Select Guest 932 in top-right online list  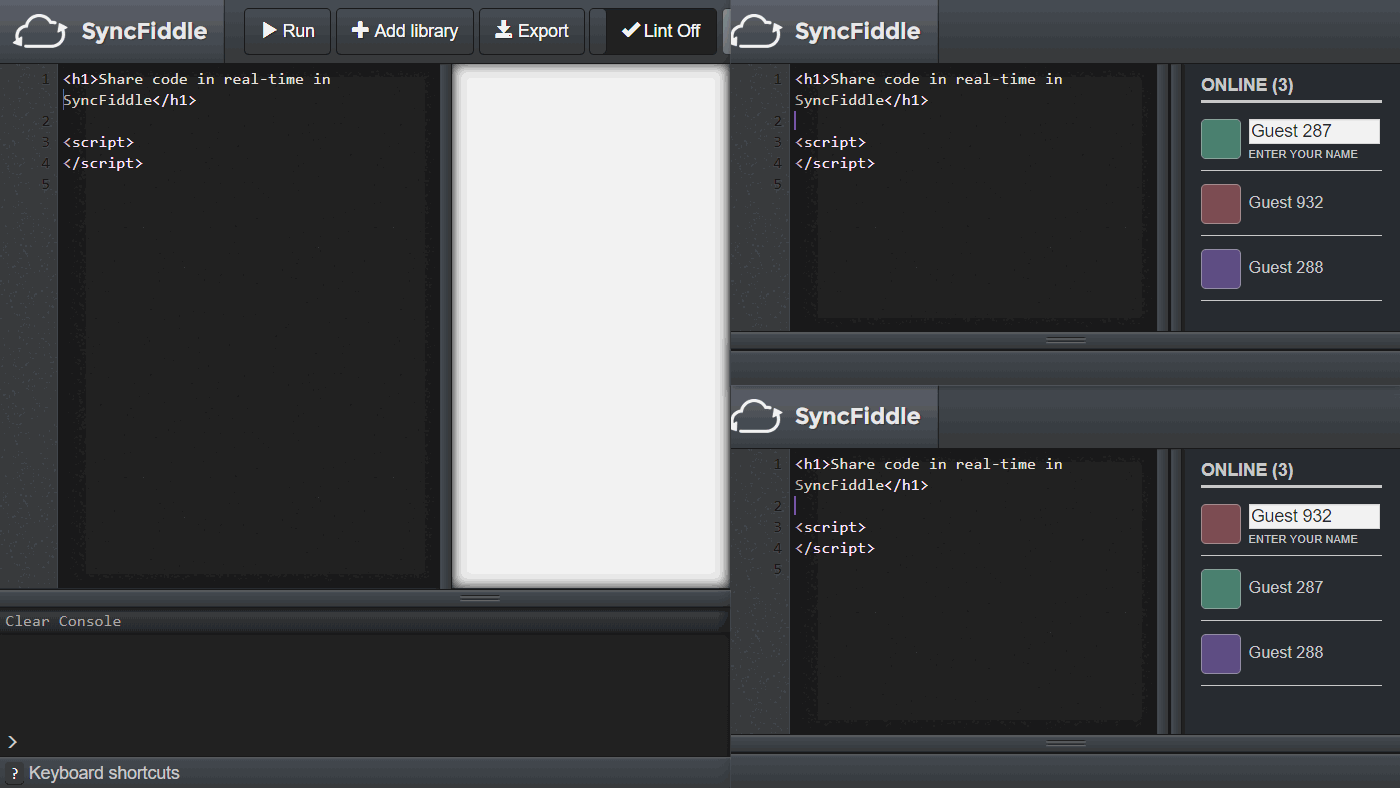1286,202
